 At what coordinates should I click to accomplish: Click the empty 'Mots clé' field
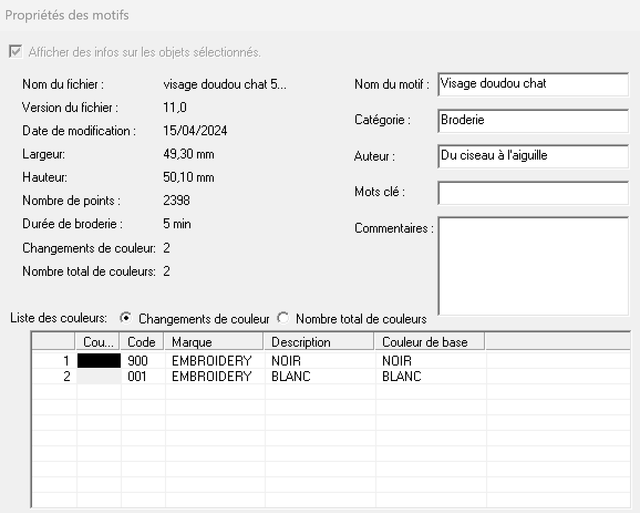532,192
